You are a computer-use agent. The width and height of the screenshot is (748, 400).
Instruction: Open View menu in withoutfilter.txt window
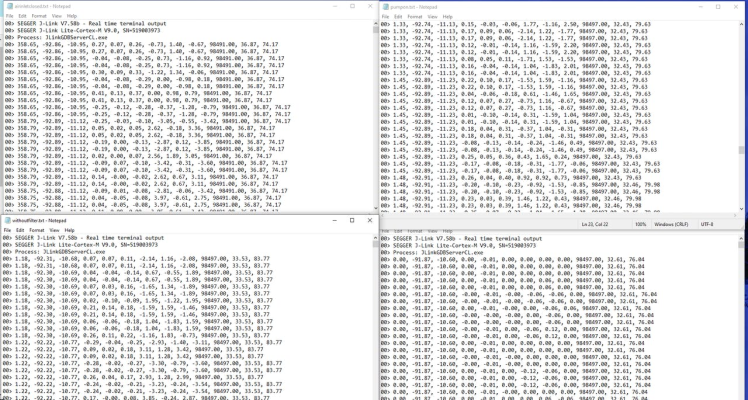(54, 230)
